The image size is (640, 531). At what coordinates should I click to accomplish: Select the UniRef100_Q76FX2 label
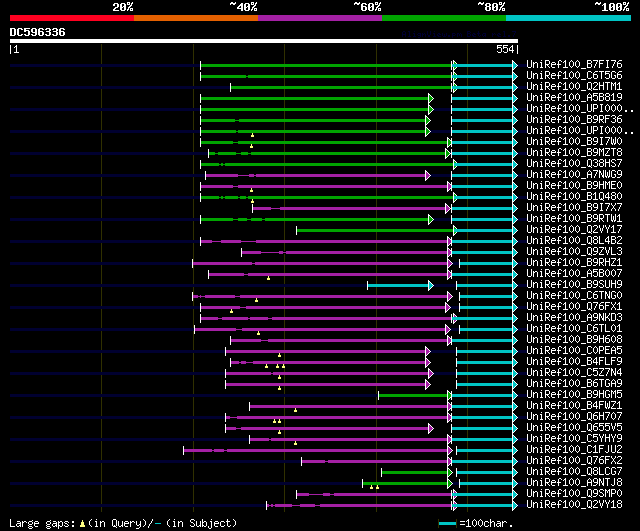pos(574,461)
